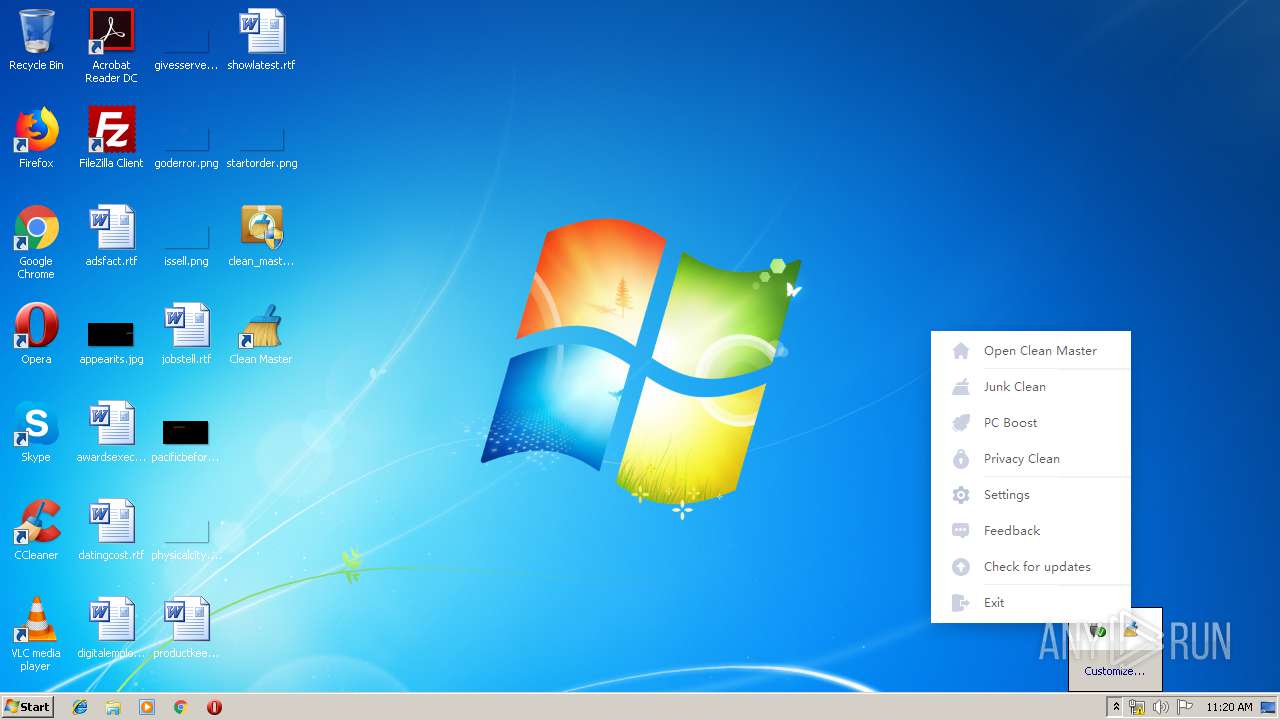Select Google Chrome desktop shortcut
1280x720 pixels.
[x=36, y=243]
